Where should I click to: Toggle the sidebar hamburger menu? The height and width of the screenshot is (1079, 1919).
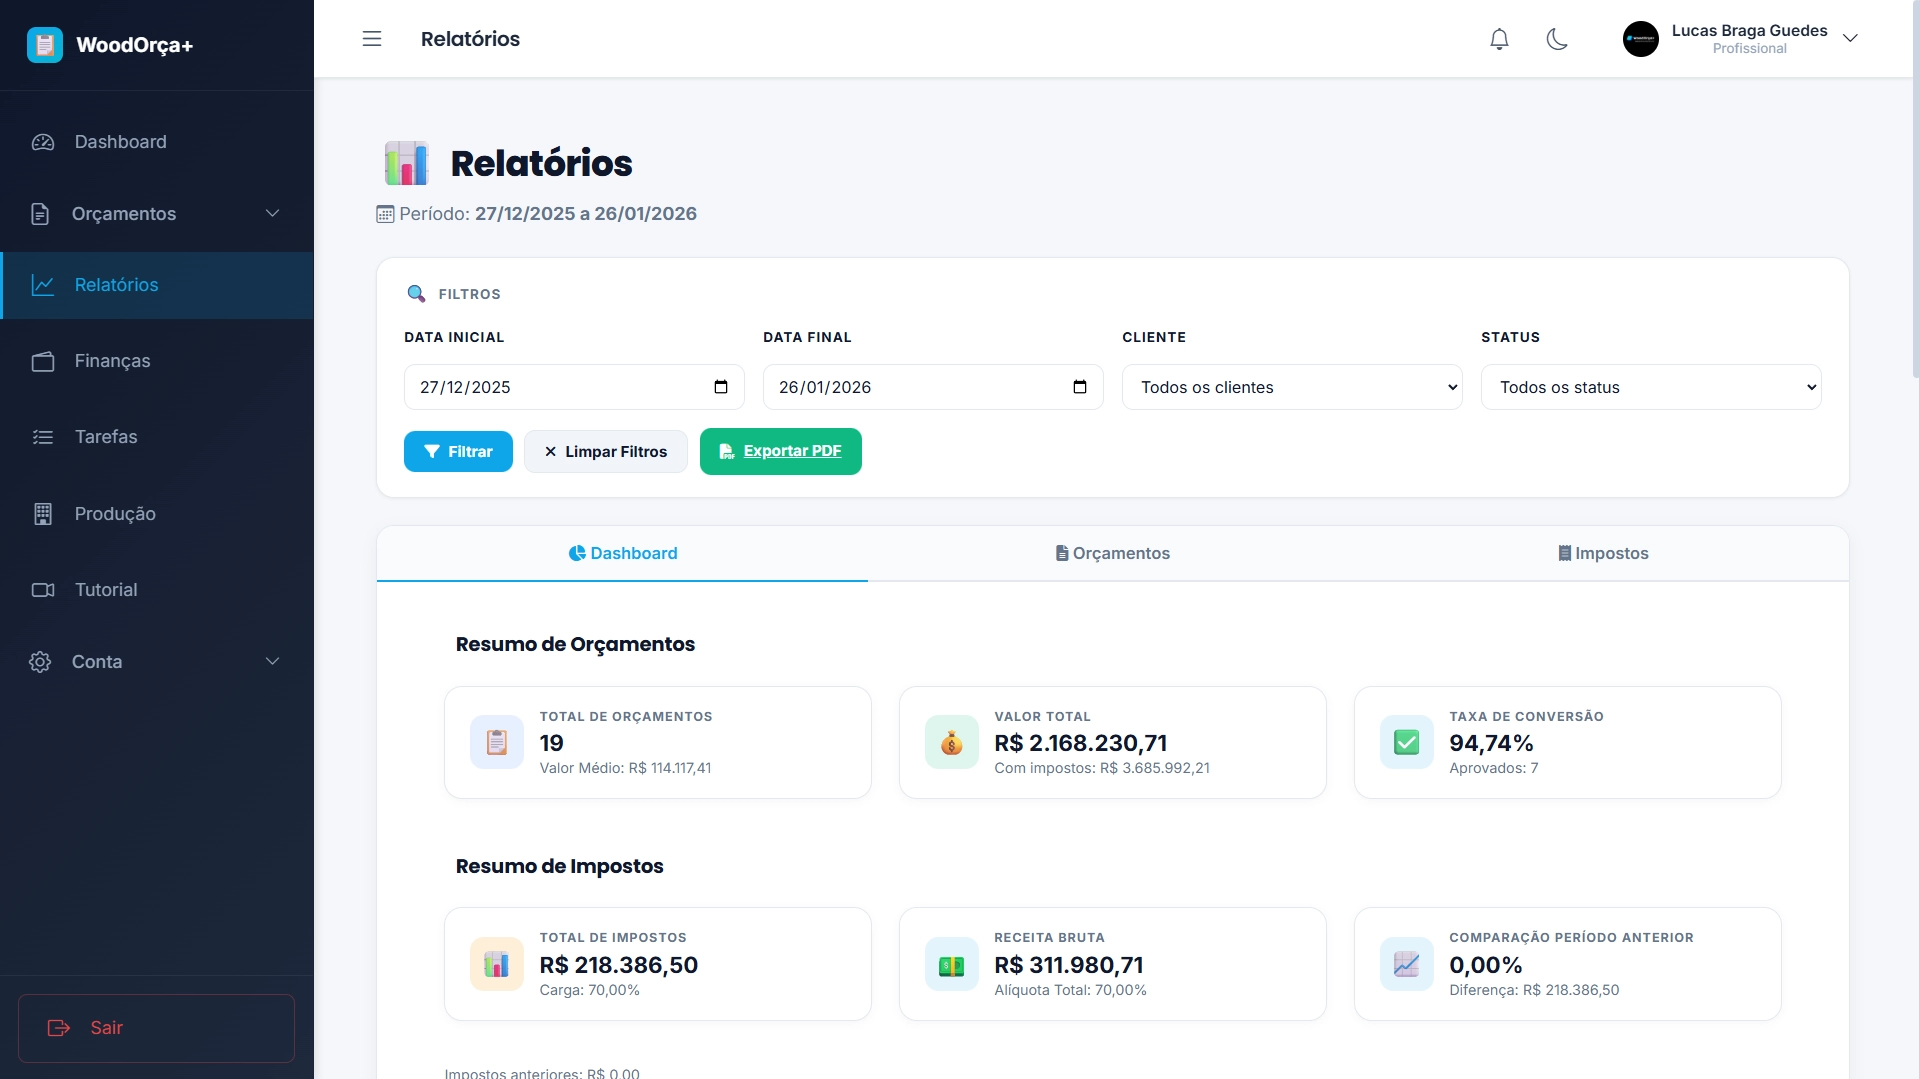coord(372,38)
